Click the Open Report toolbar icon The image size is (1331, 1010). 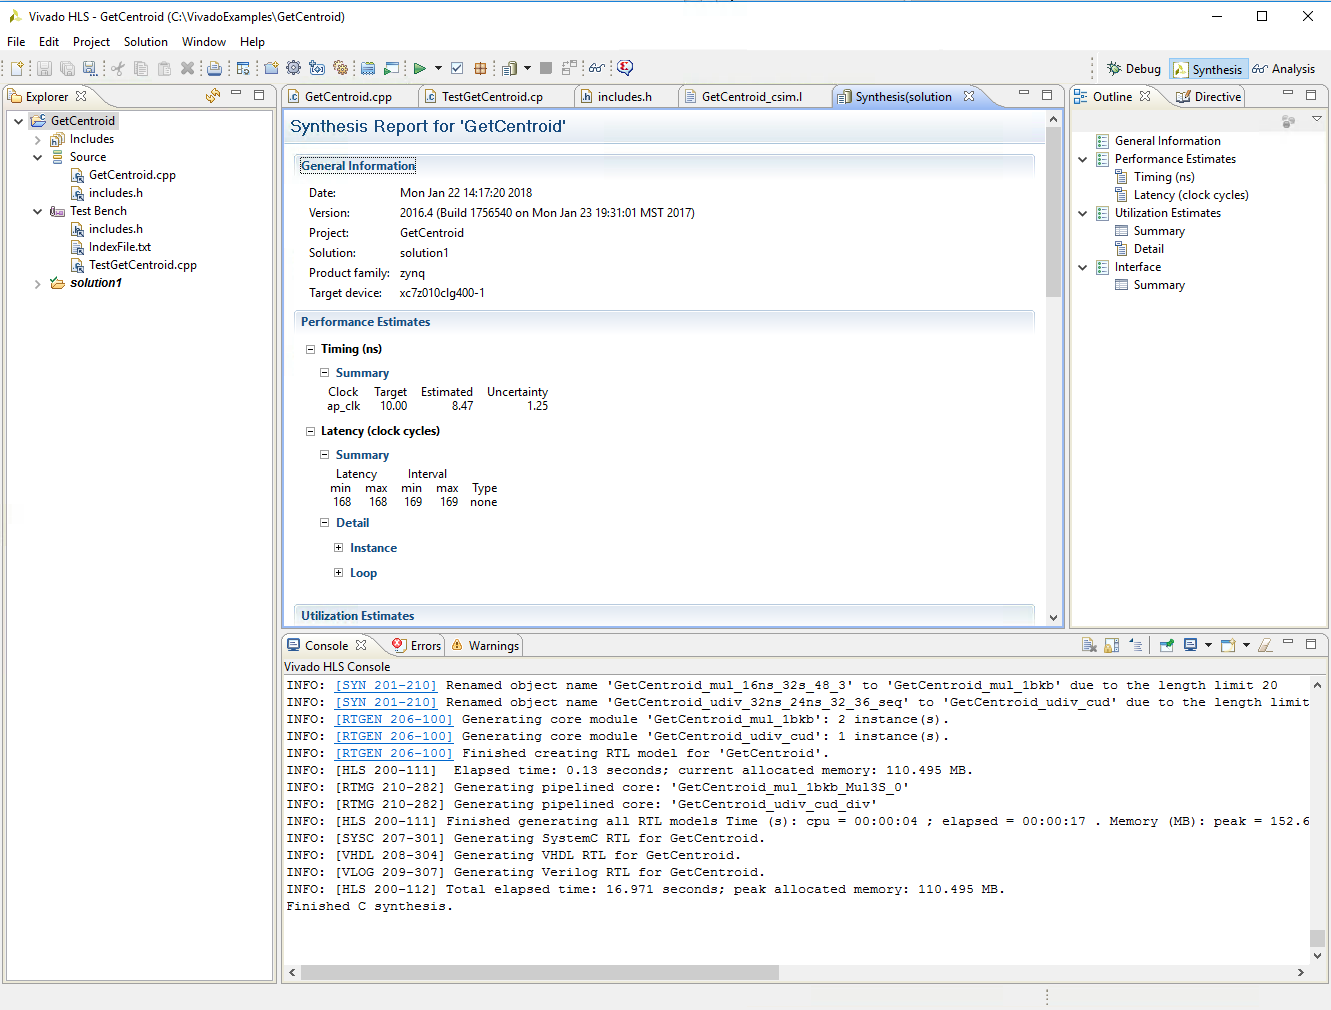510,68
